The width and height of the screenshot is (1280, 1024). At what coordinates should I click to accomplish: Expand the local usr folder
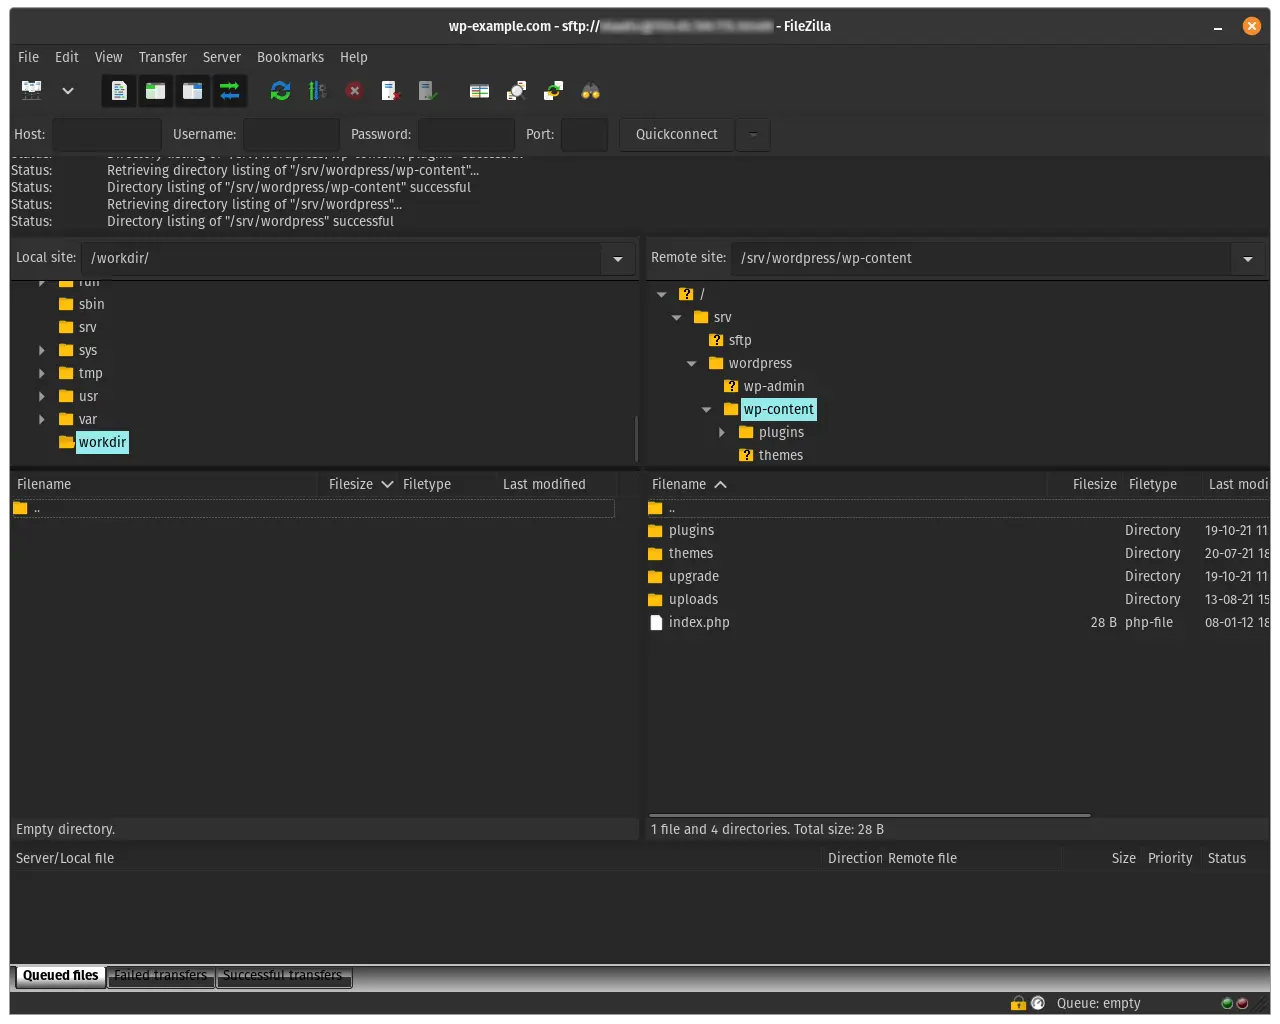[42, 396]
